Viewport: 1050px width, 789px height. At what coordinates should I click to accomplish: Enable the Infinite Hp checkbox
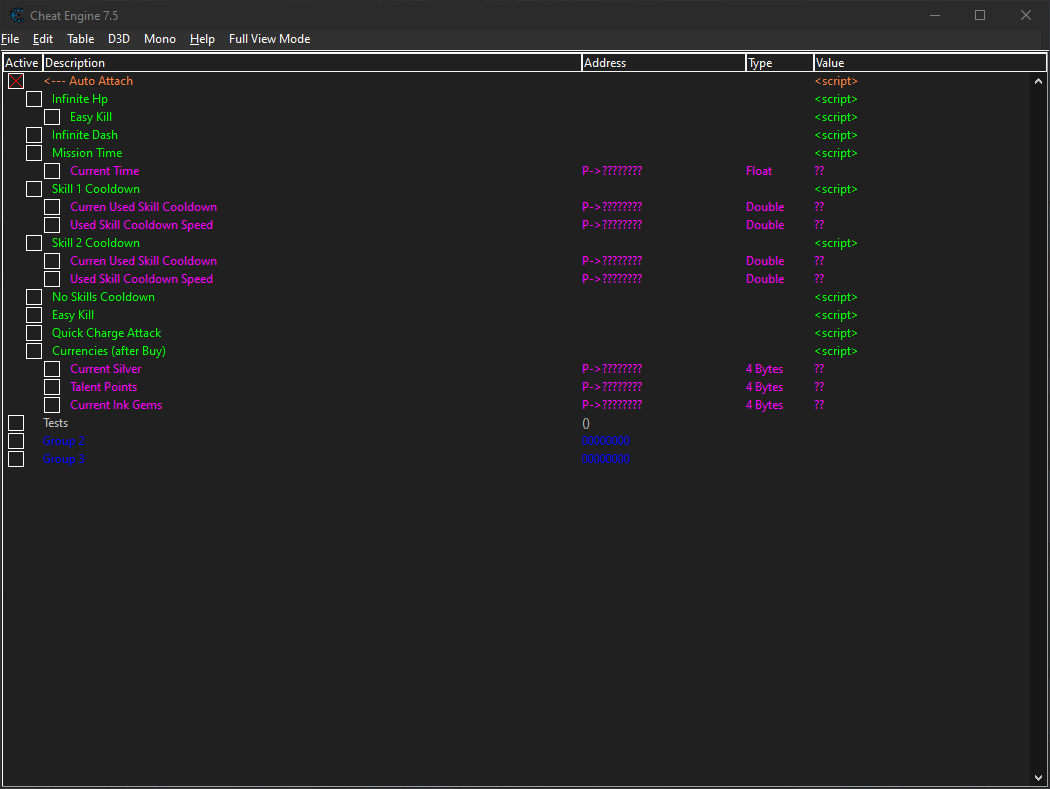coord(34,99)
